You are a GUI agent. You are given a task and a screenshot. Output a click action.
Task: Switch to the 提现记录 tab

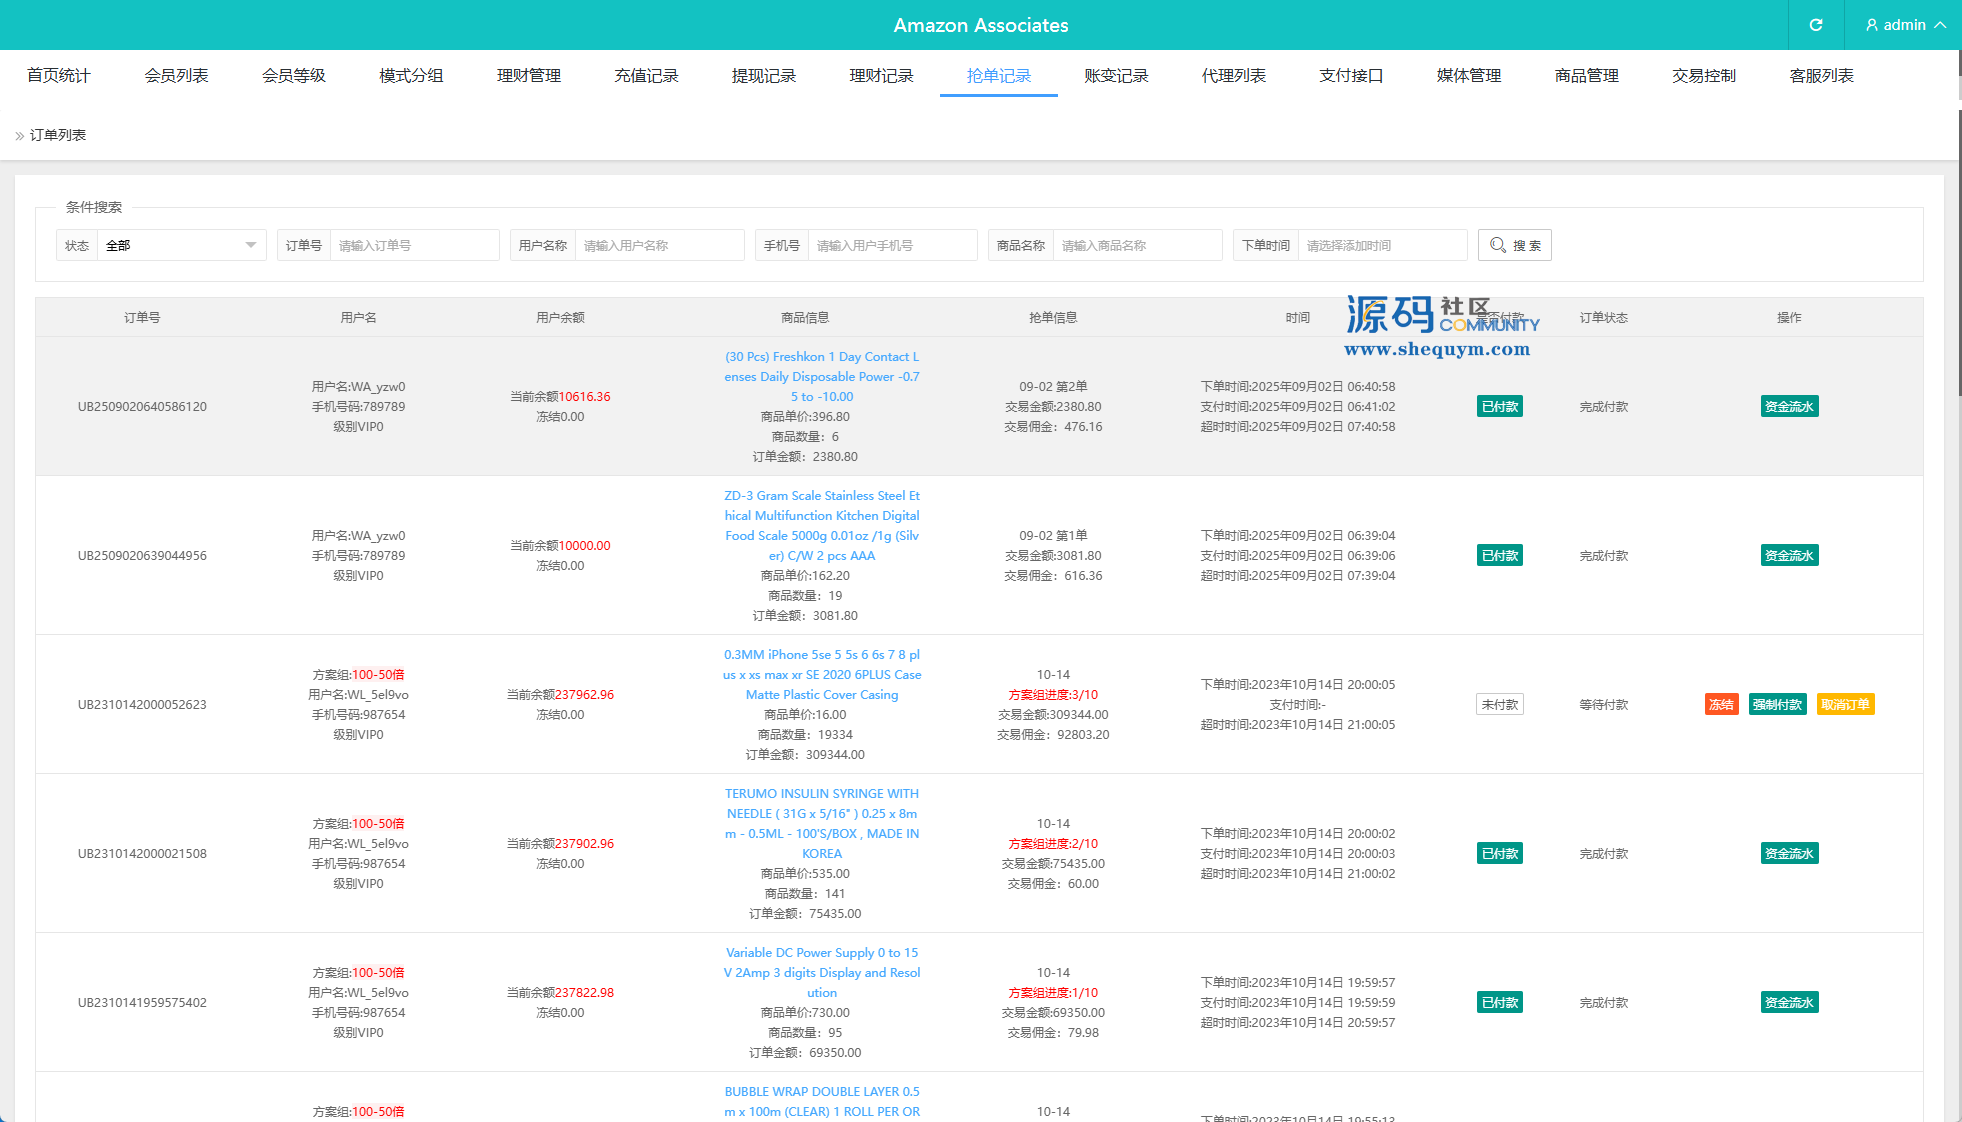pos(763,76)
